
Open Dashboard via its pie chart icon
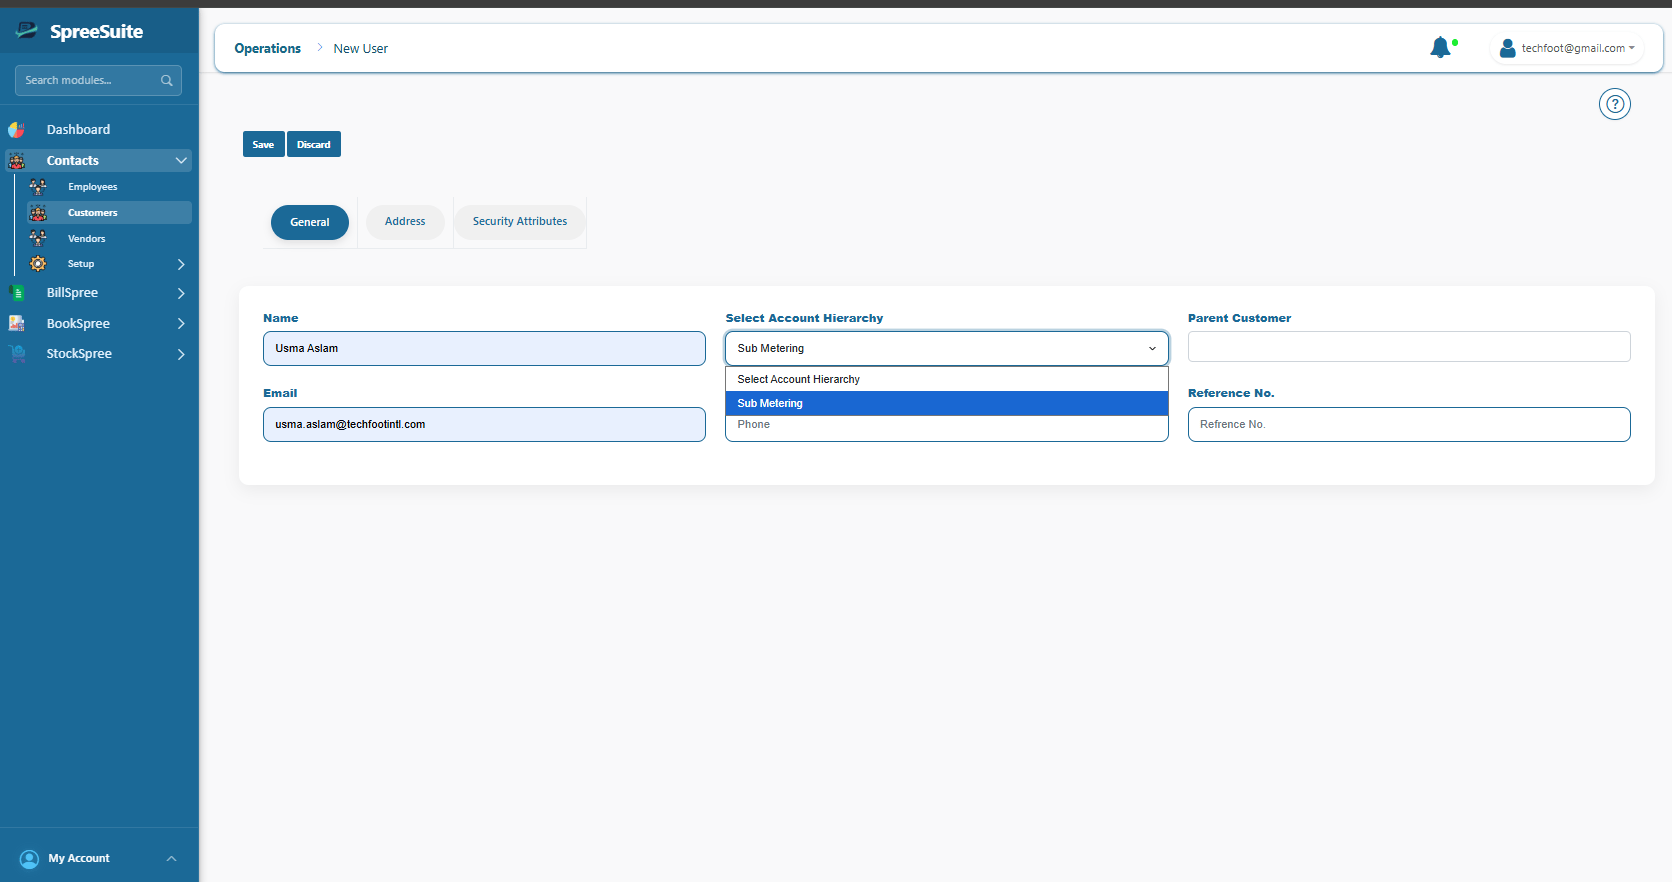coord(16,130)
